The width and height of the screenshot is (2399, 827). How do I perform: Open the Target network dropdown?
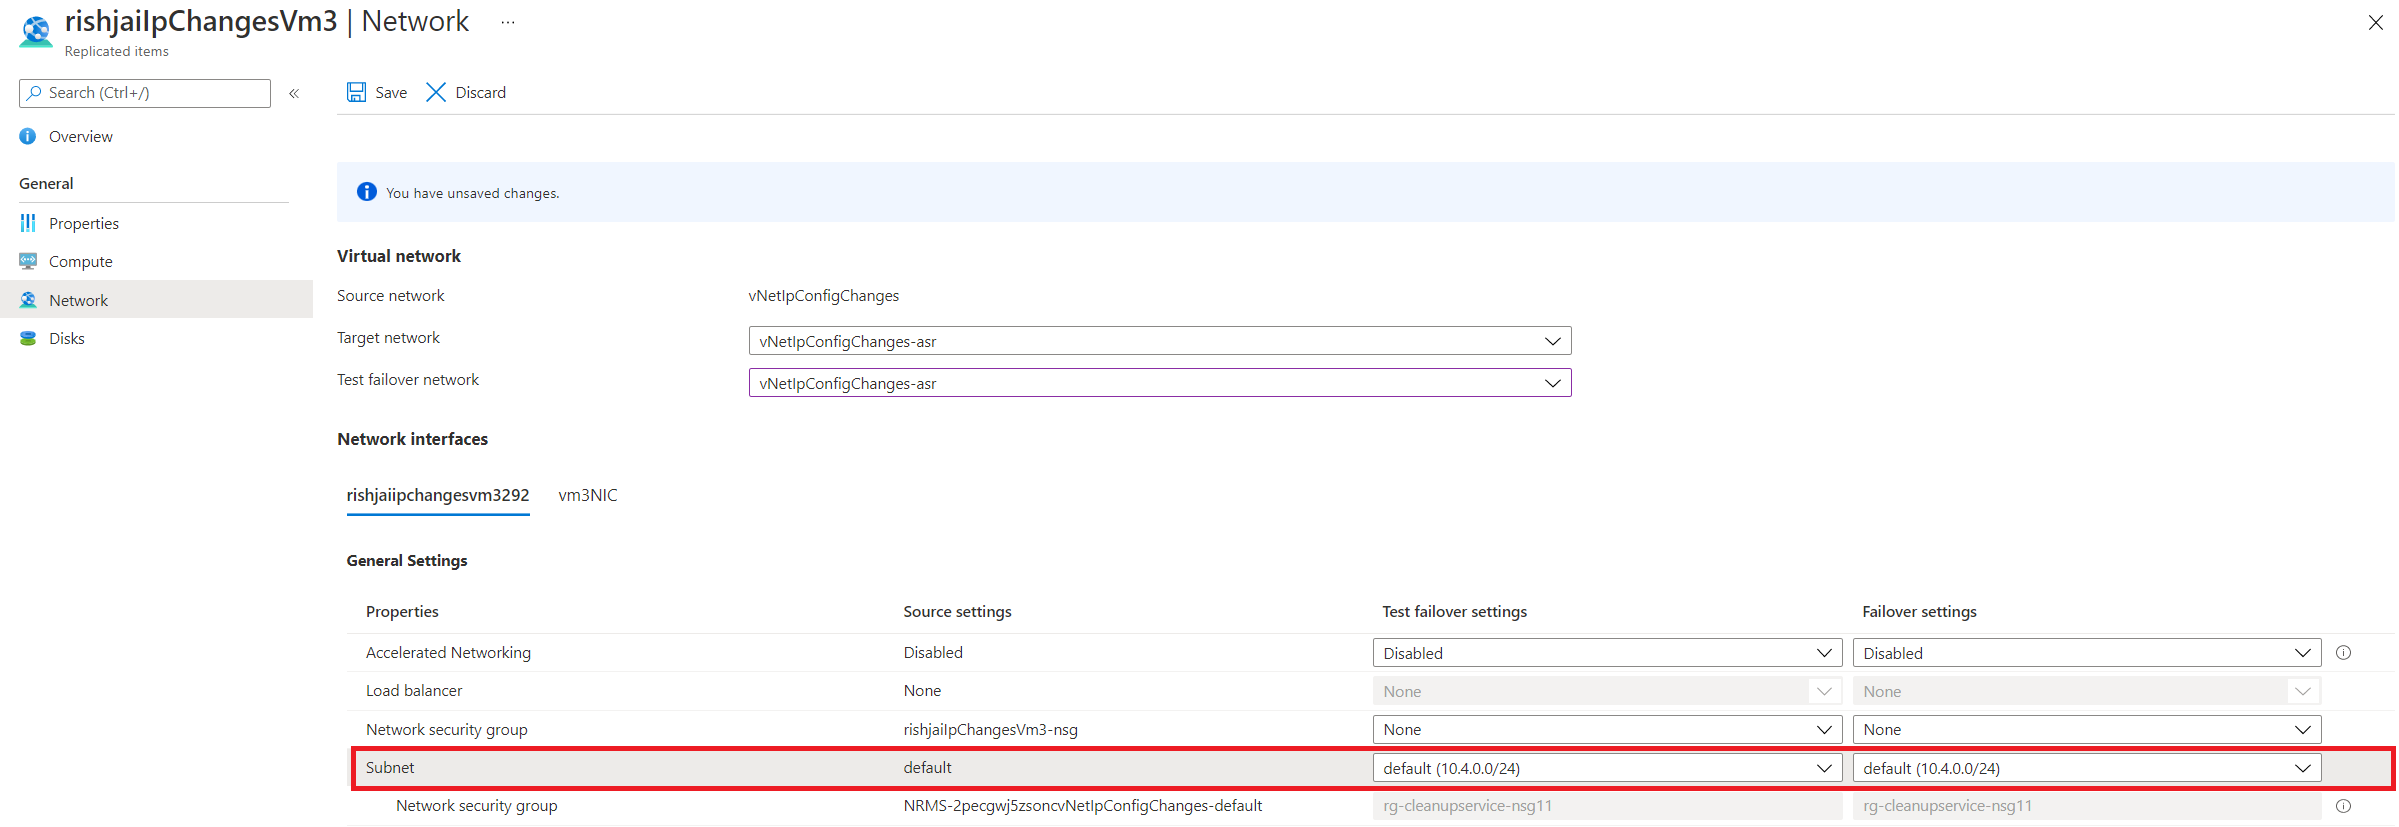pyautogui.click(x=1160, y=341)
